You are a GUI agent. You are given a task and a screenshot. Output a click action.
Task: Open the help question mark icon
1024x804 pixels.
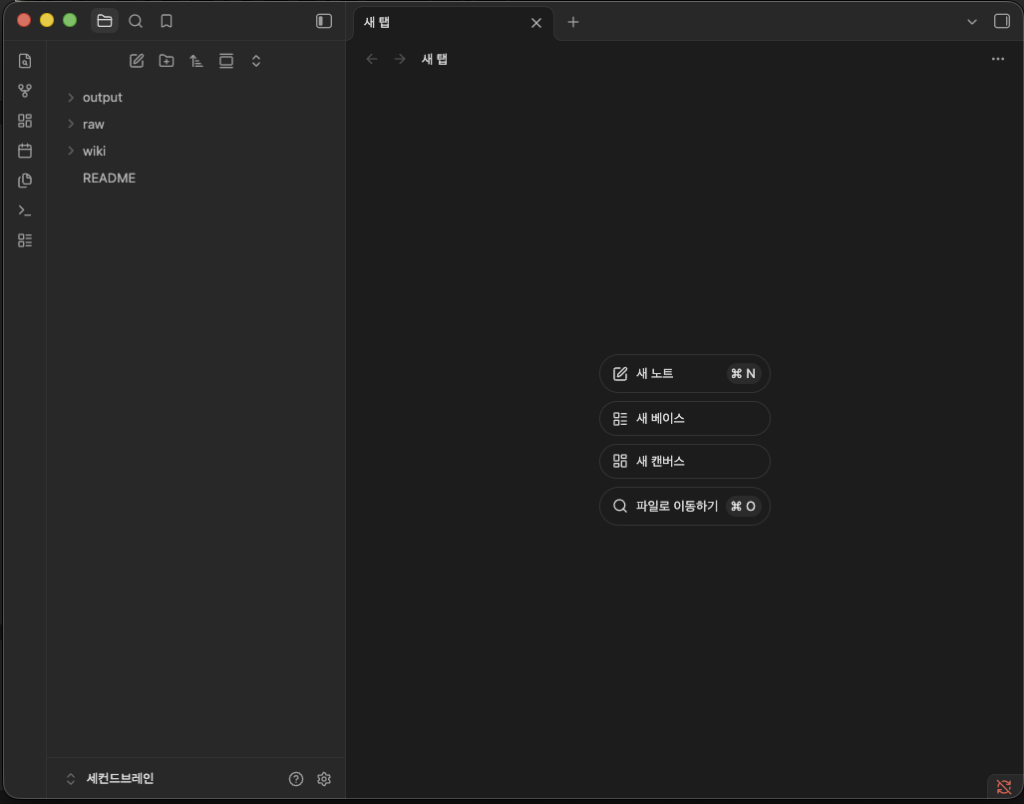coord(296,779)
